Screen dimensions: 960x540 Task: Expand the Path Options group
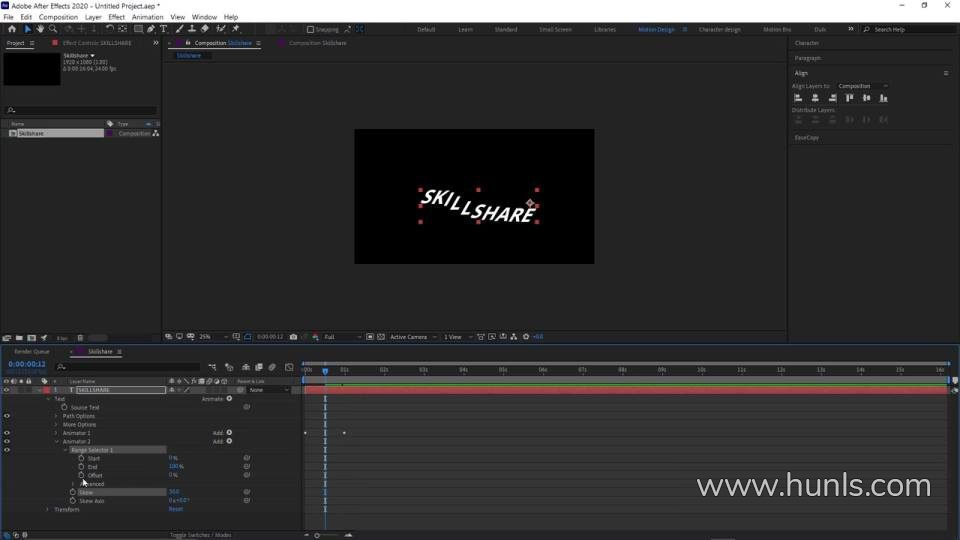click(x=56, y=416)
